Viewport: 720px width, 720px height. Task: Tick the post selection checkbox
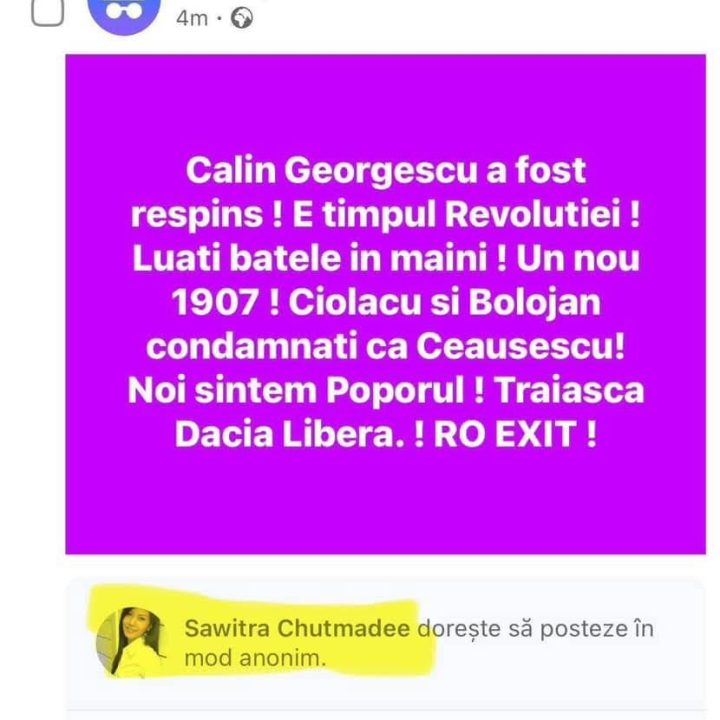(47, 12)
